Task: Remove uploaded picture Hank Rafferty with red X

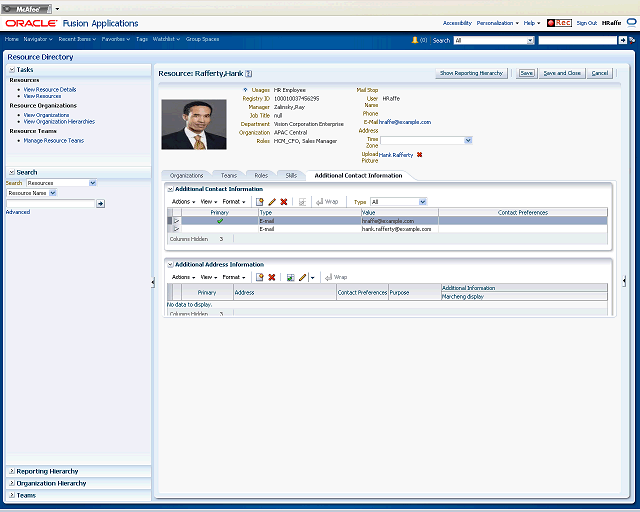Action: (x=419, y=155)
